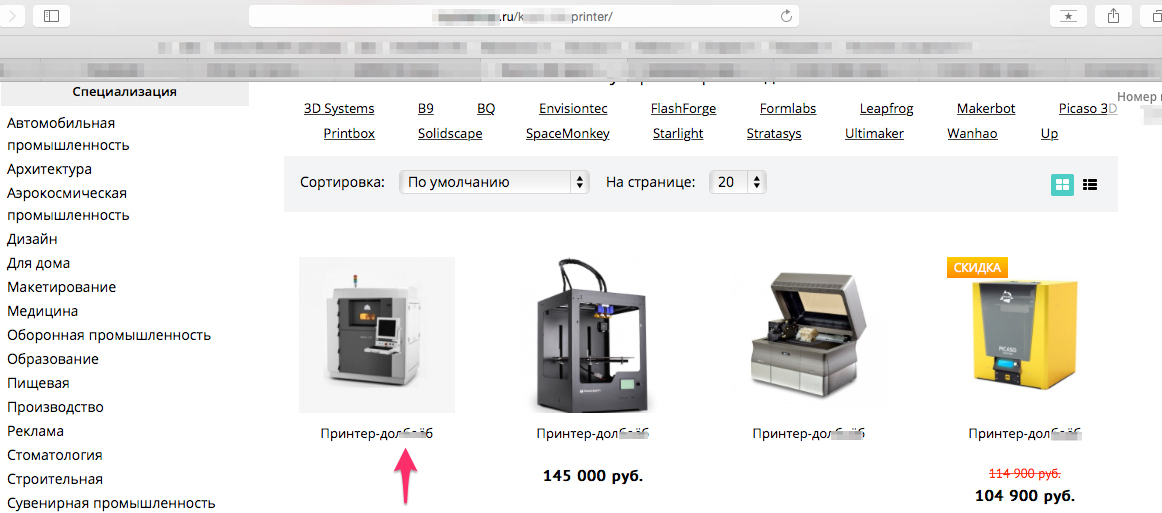The height and width of the screenshot is (513, 1162).
Task: Select Производство in the sidebar
Action: 55,408
